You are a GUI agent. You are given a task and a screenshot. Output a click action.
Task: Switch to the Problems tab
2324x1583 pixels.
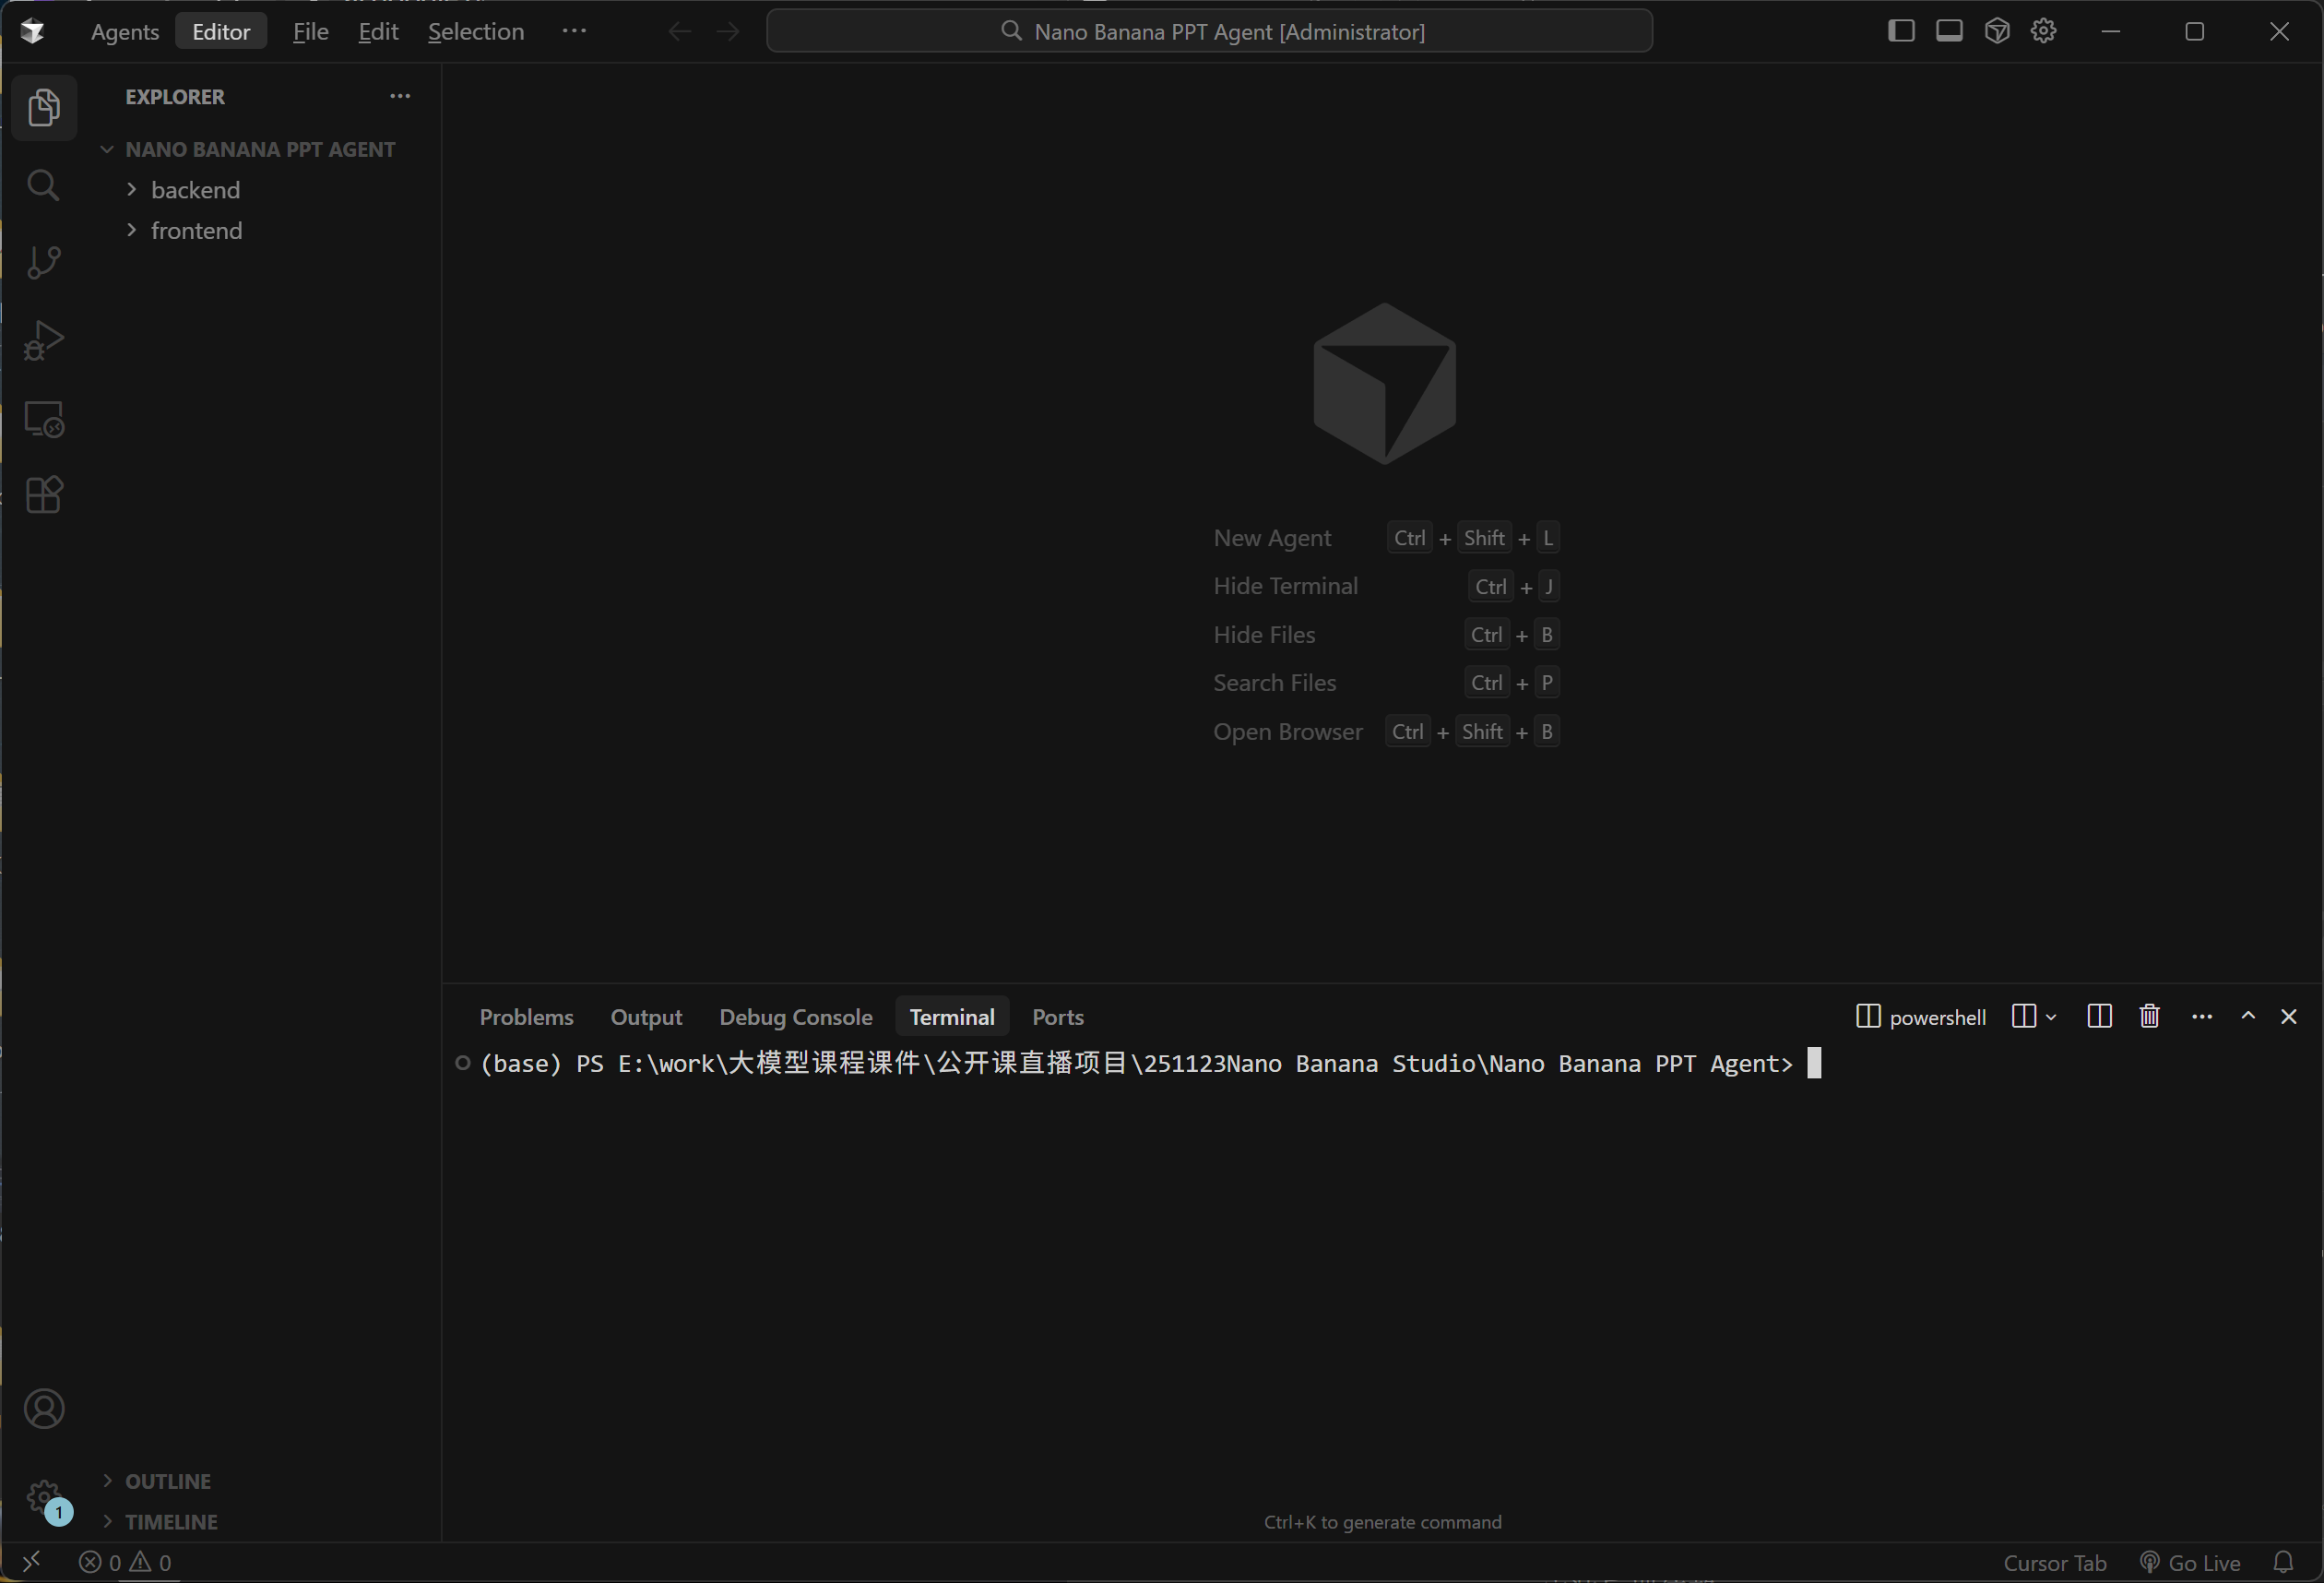click(526, 1016)
